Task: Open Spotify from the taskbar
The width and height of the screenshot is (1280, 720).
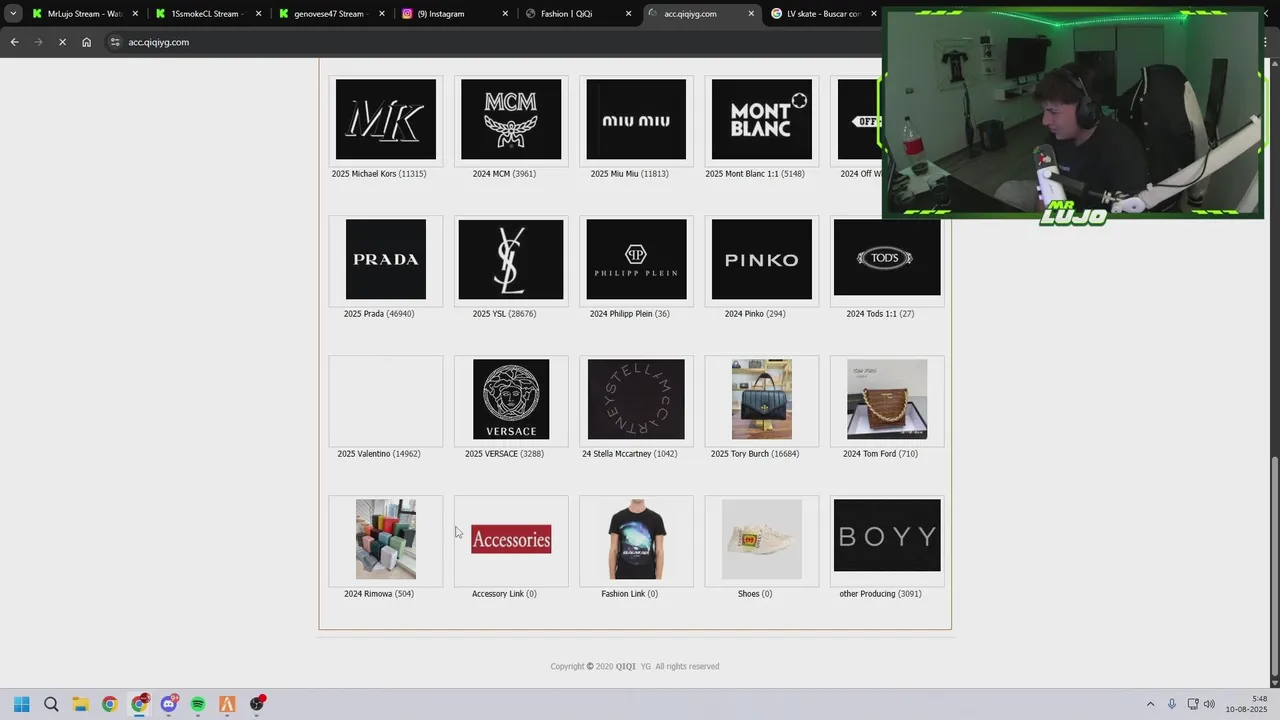Action: coord(198,704)
